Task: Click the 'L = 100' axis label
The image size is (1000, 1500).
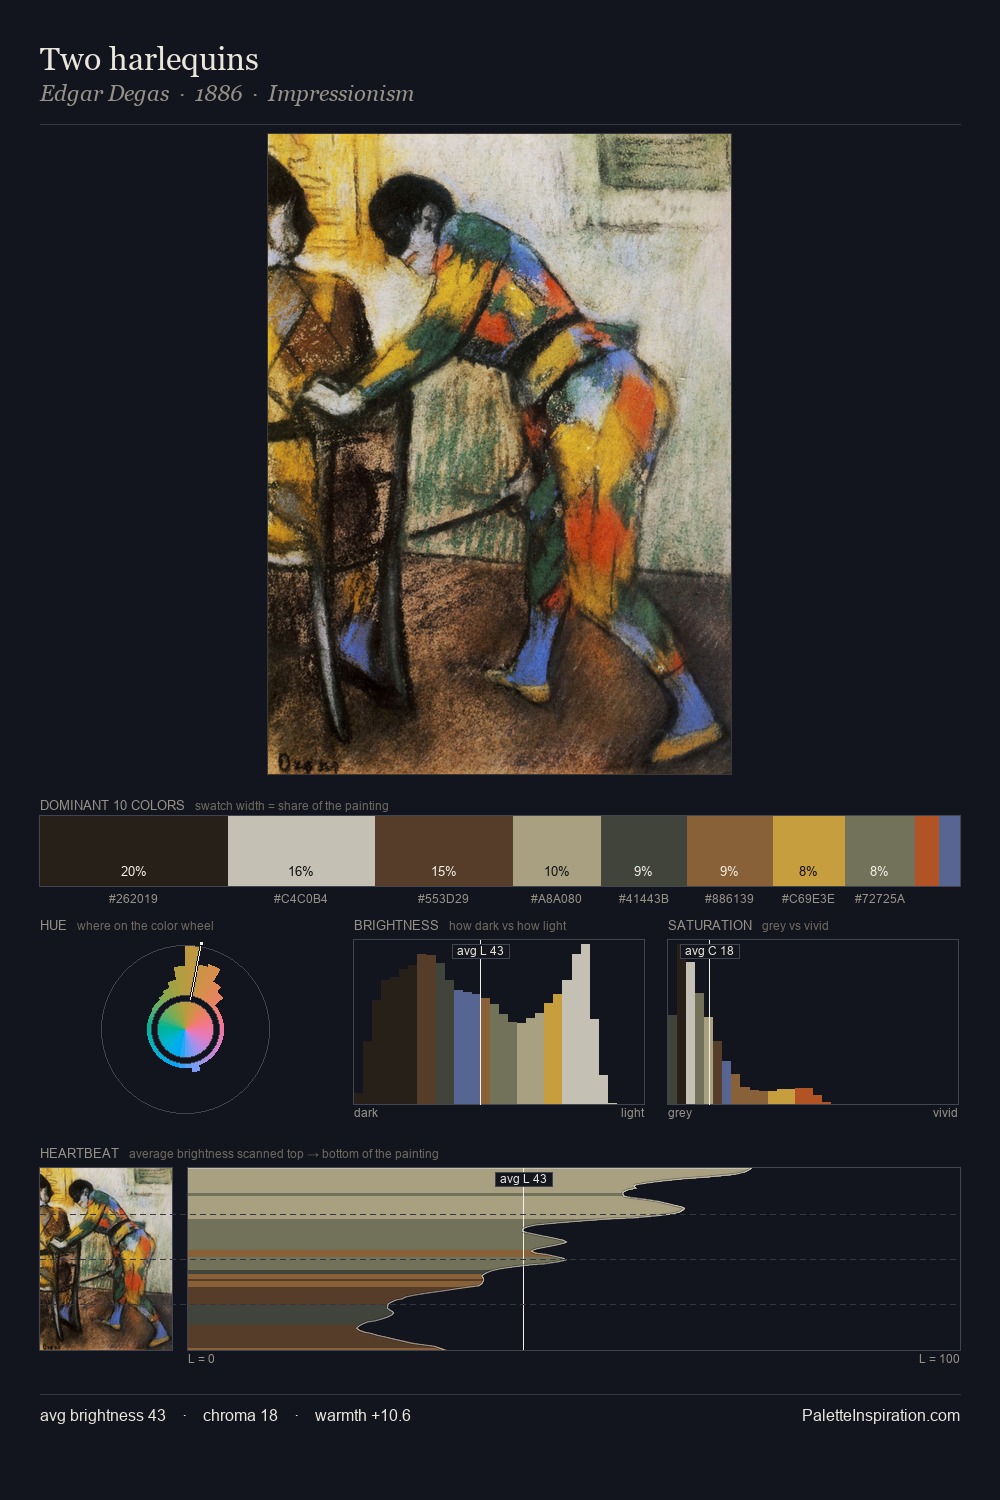Action: click(x=939, y=1359)
